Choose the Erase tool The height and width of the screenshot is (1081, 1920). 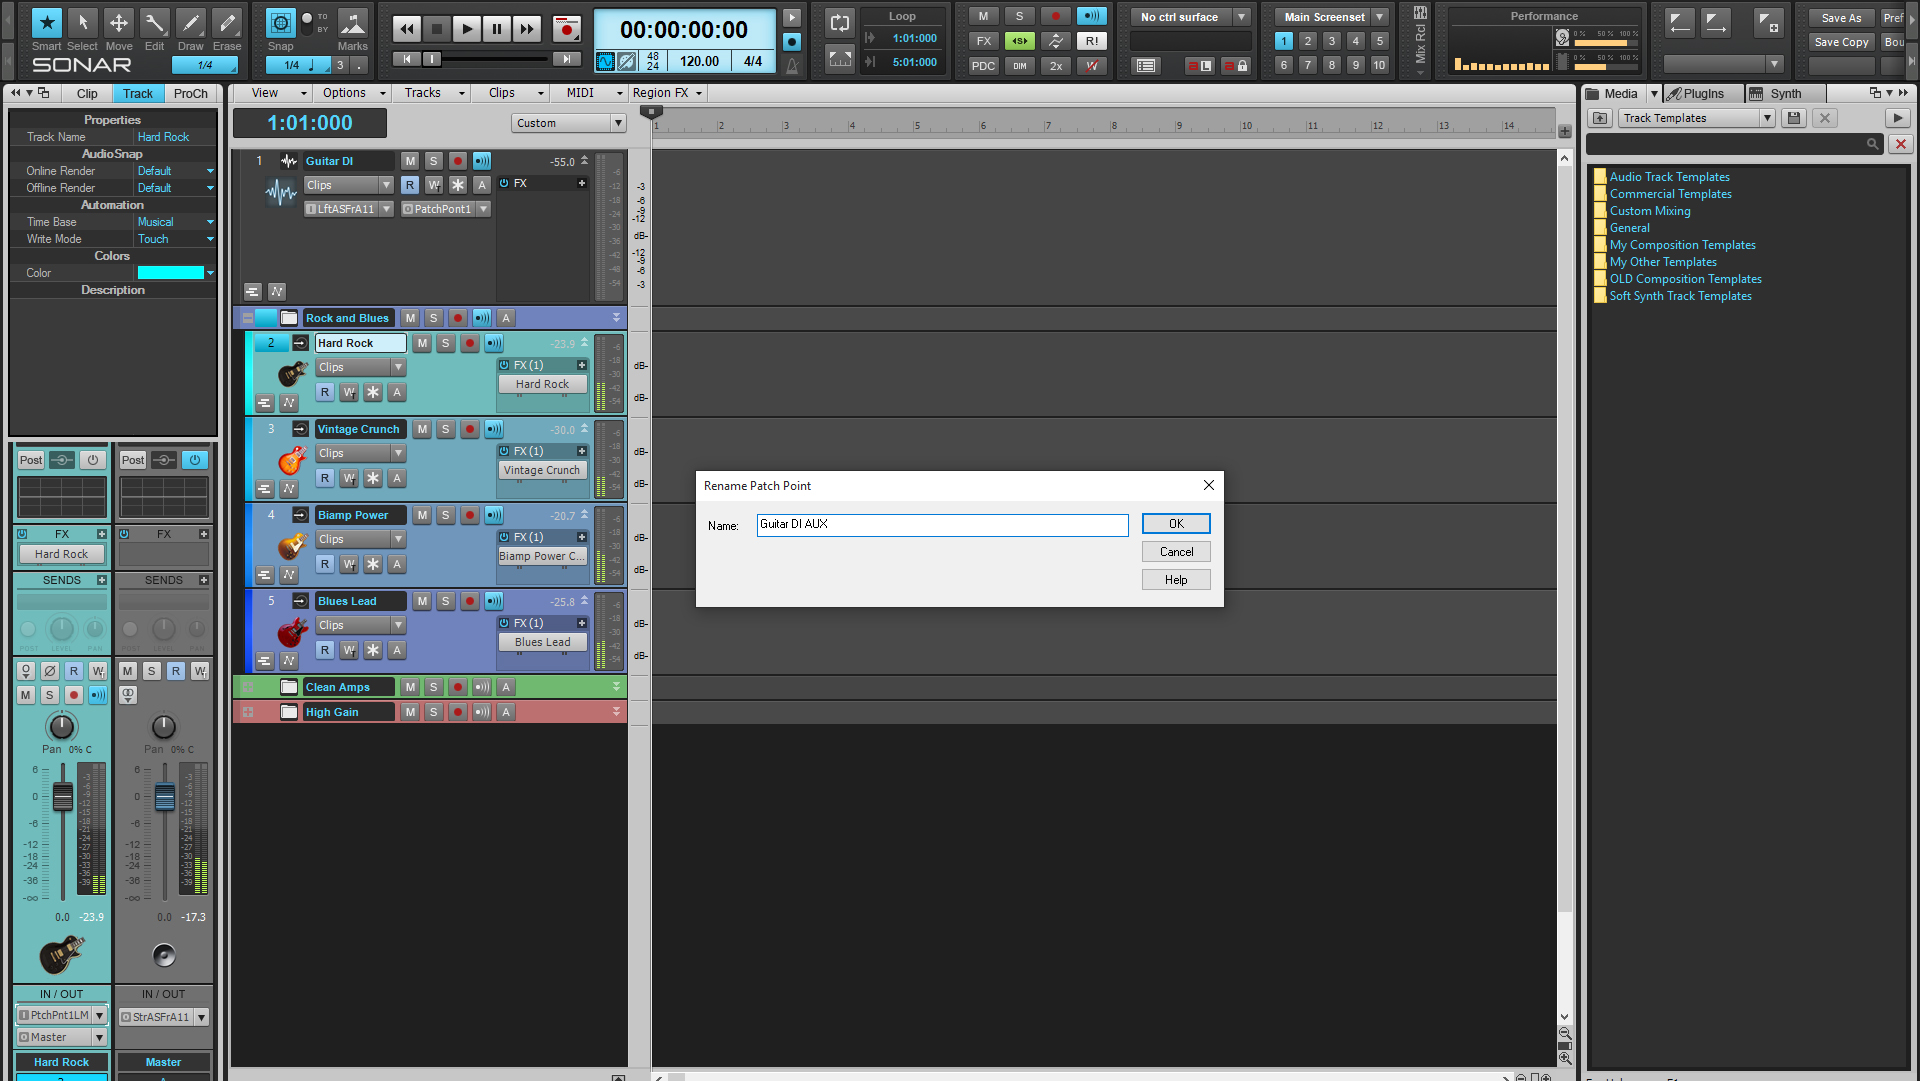[227, 23]
